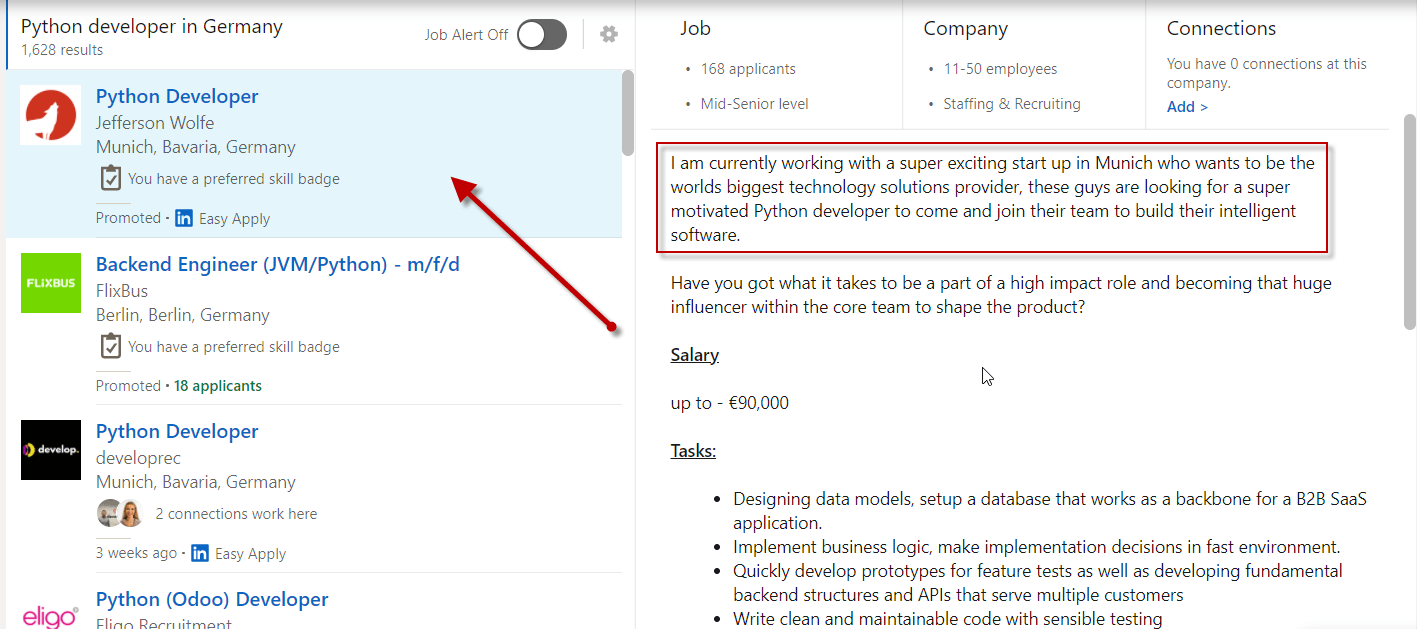1417x629 pixels.
Task: Click skill badge icon on Jefferson Wolfe job
Action: point(110,178)
